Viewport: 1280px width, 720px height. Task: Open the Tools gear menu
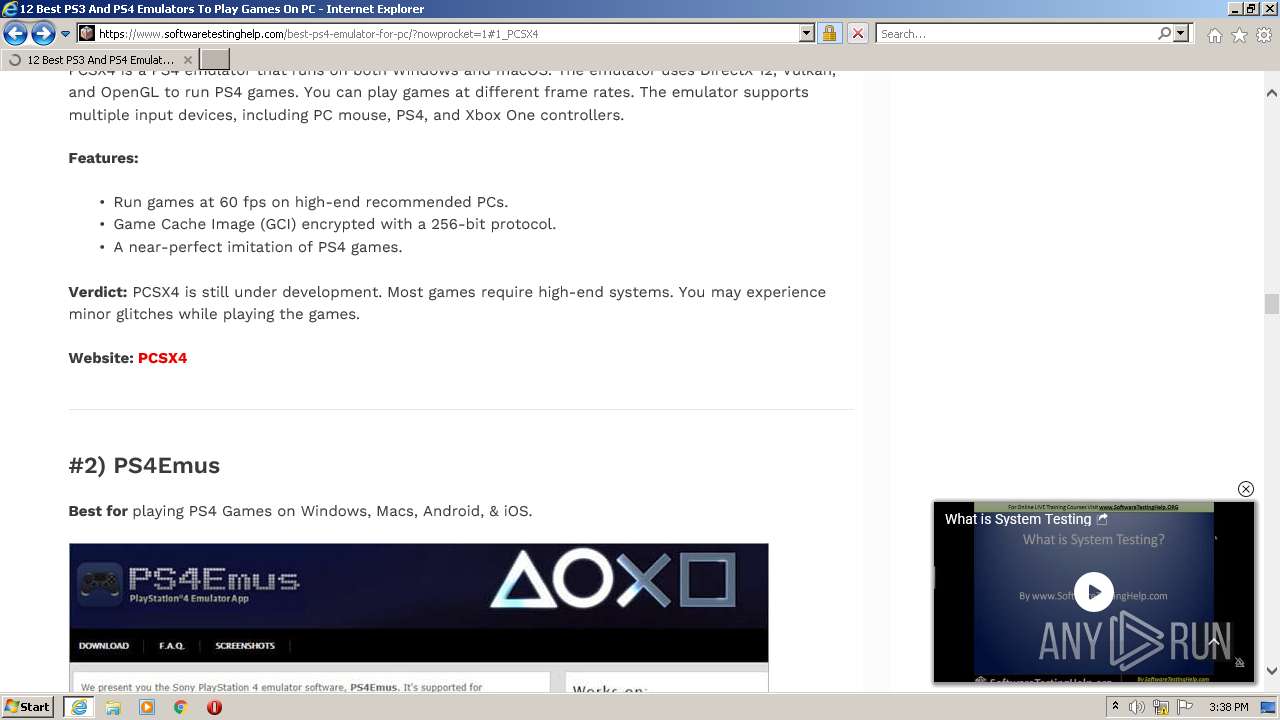pos(1264,35)
